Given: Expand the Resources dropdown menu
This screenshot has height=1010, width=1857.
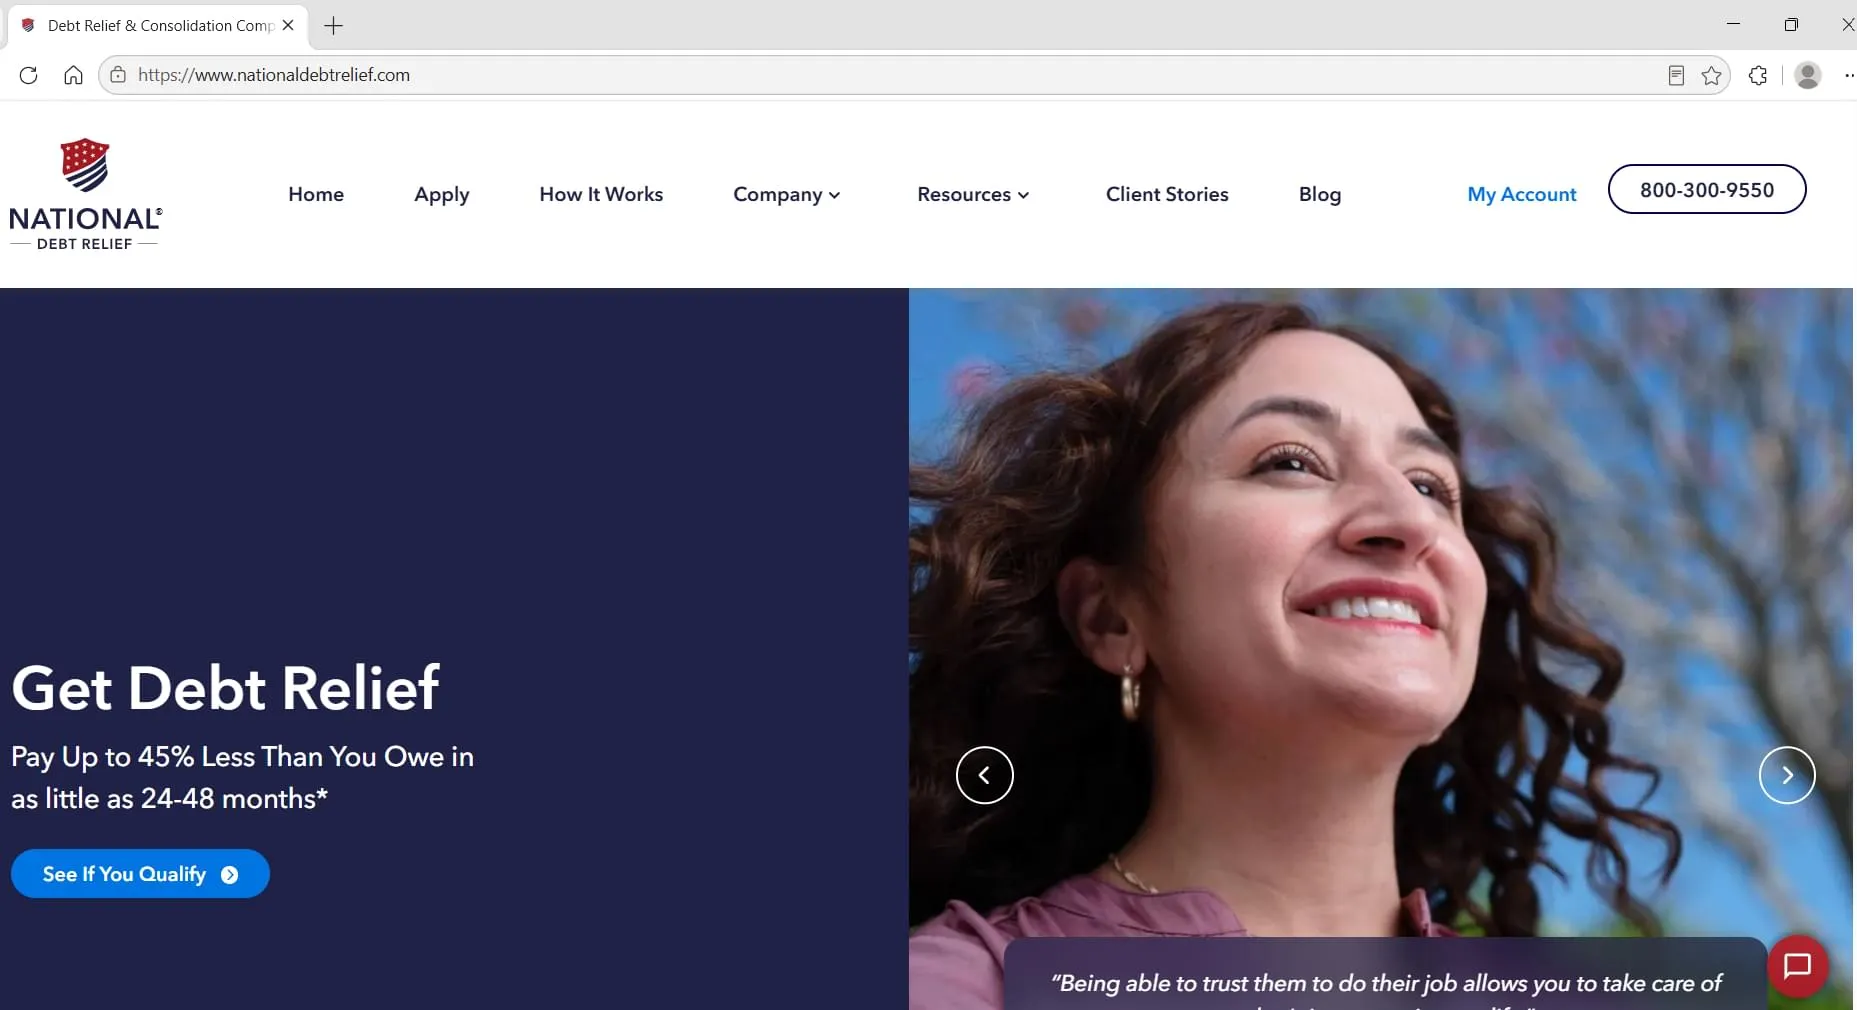Looking at the screenshot, I should (x=973, y=194).
